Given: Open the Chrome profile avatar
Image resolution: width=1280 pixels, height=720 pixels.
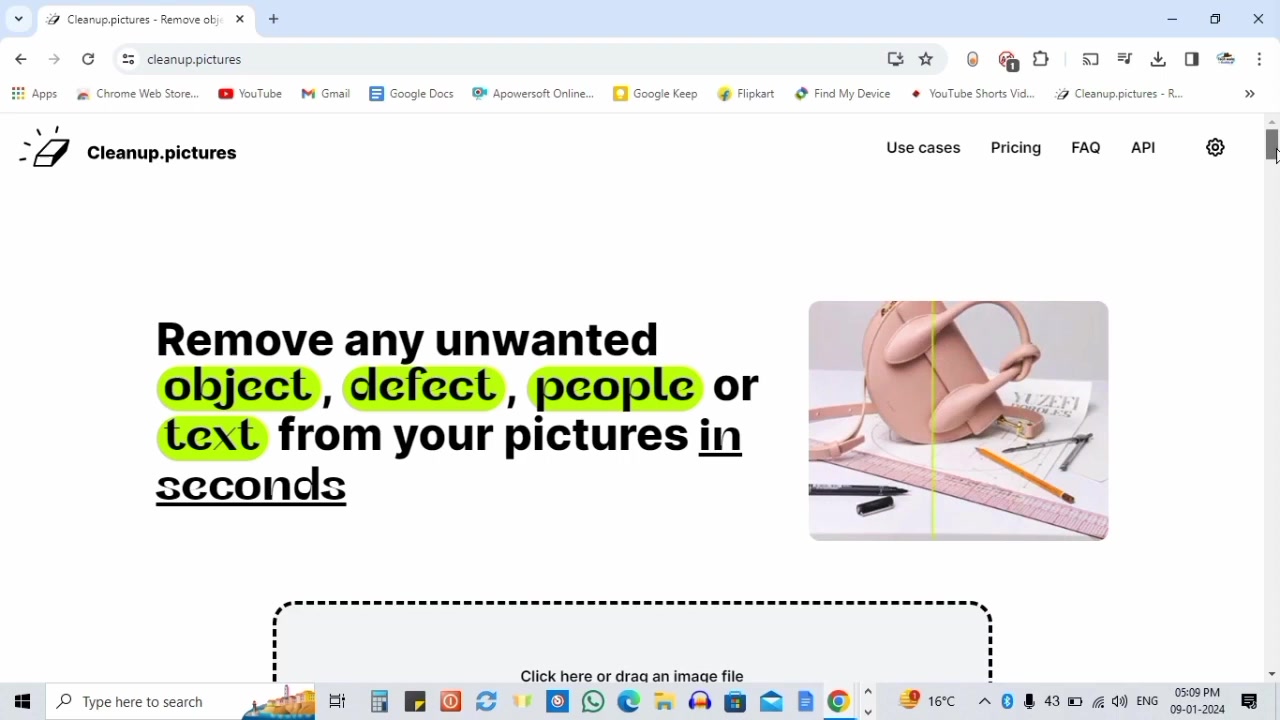Looking at the screenshot, I should tap(1226, 59).
